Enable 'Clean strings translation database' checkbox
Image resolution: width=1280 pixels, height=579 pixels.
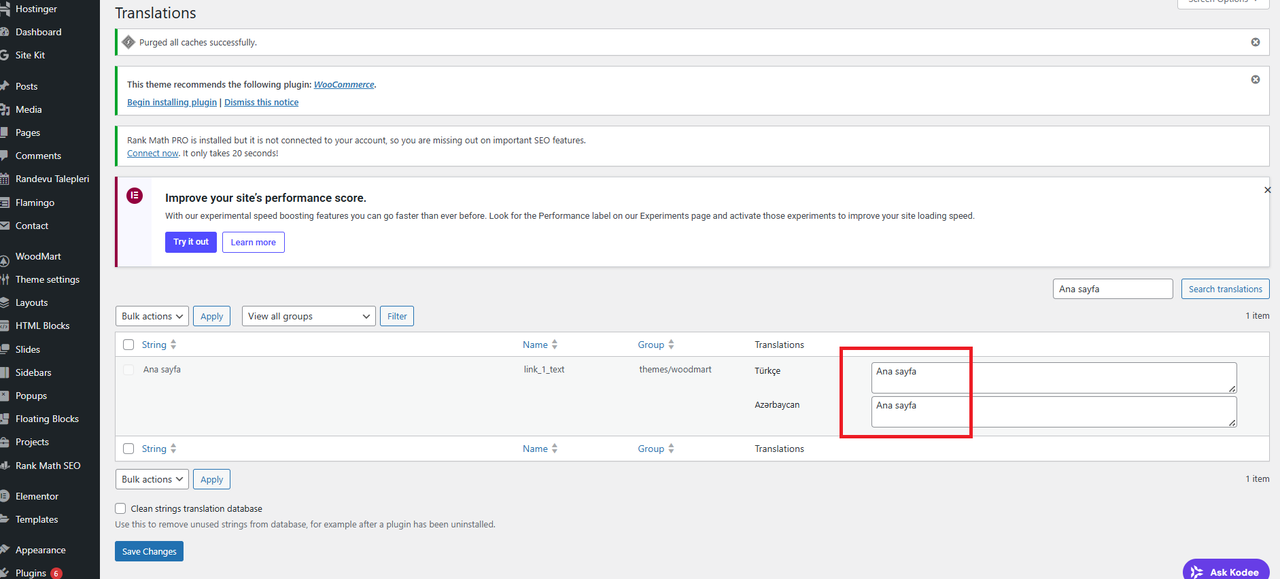pos(121,508)
